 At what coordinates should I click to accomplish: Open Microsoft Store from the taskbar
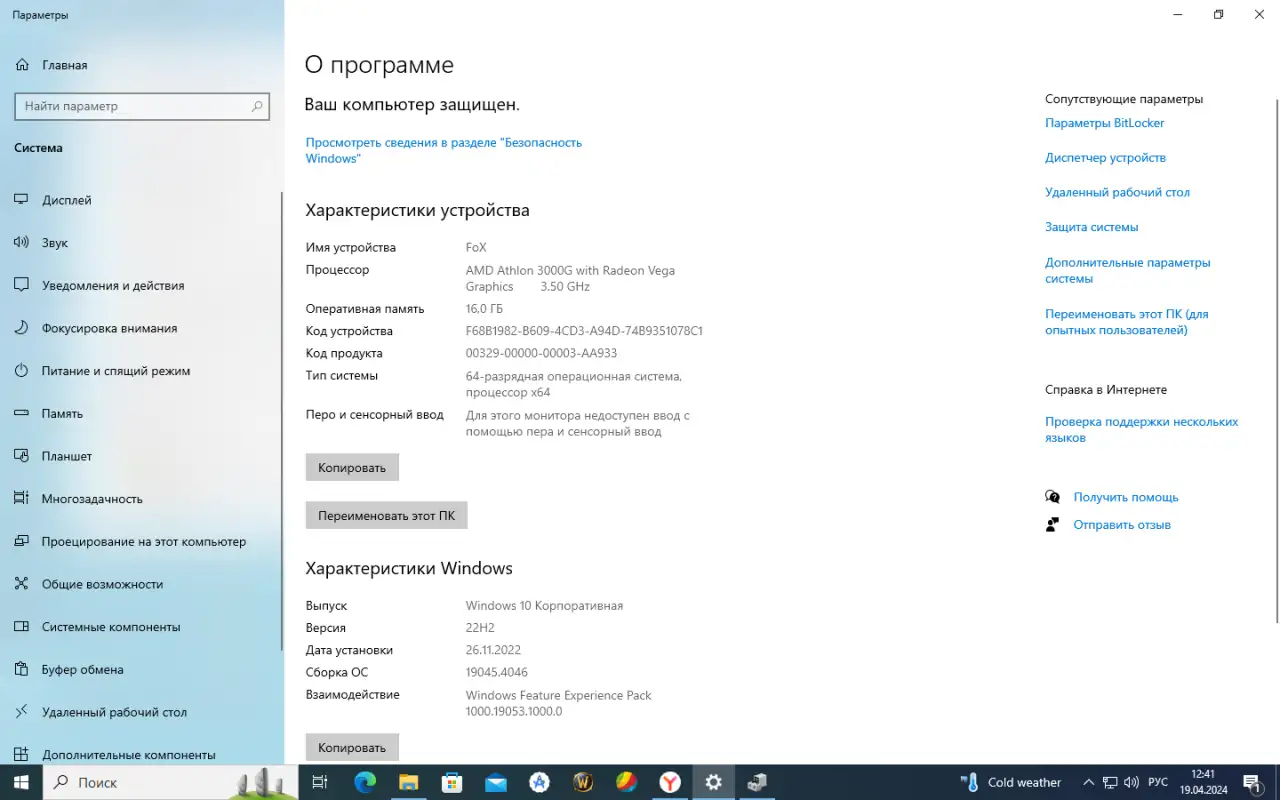pyautogui.click(x=452, y=783)
